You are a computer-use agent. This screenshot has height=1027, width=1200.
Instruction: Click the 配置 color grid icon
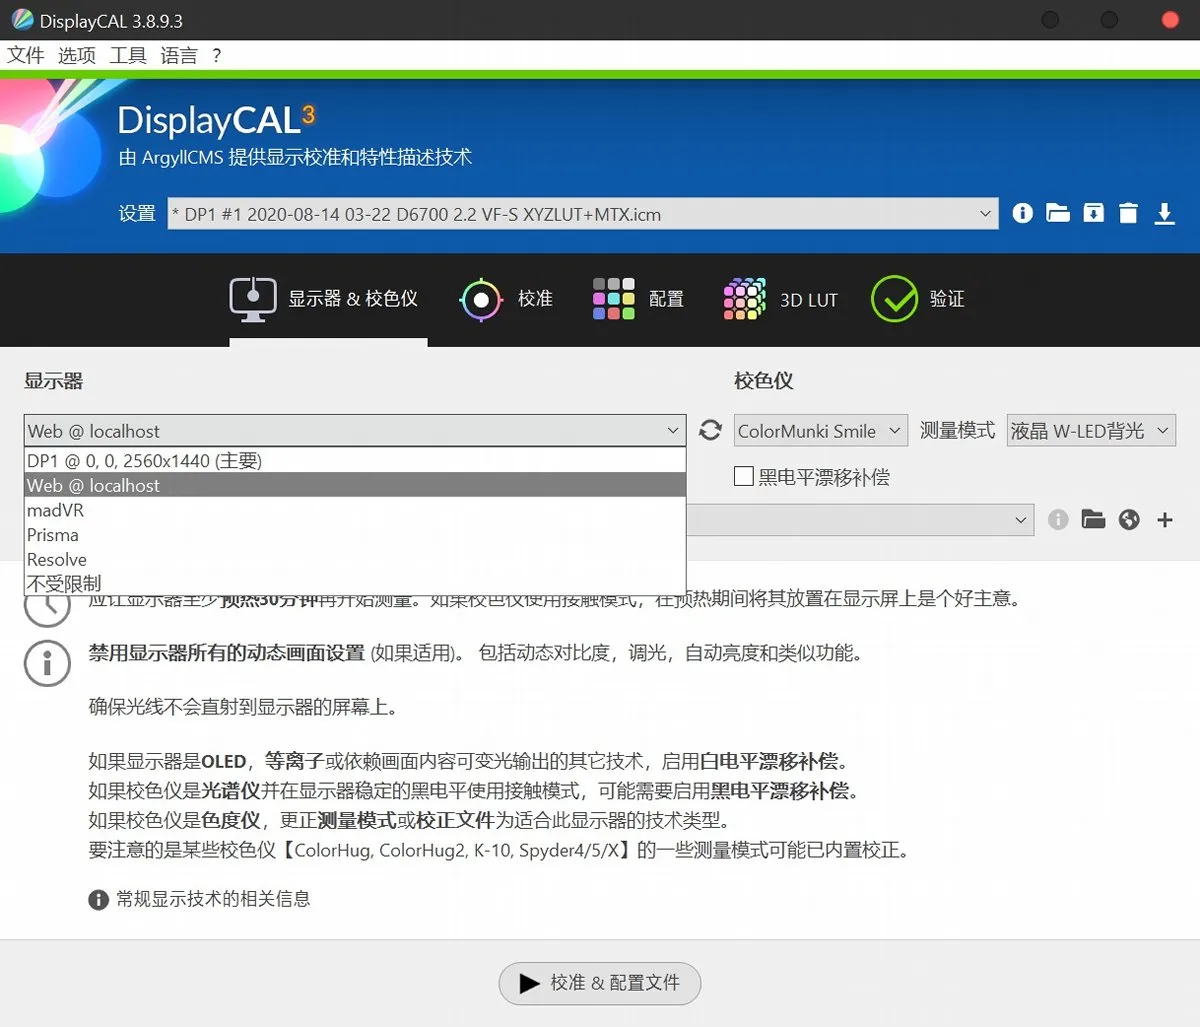pos(613,299)
